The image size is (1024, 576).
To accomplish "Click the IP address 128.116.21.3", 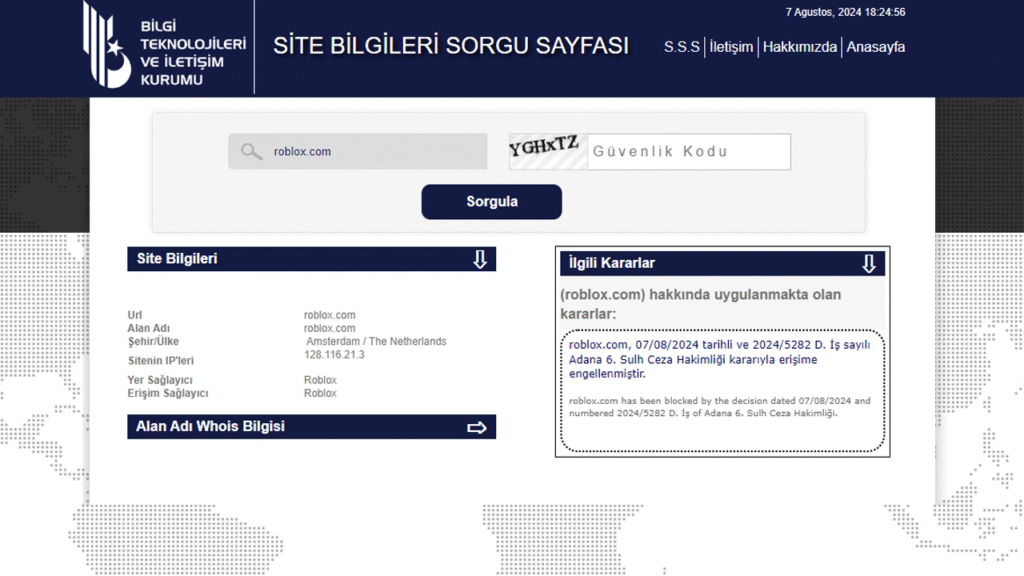I will 334,355.
